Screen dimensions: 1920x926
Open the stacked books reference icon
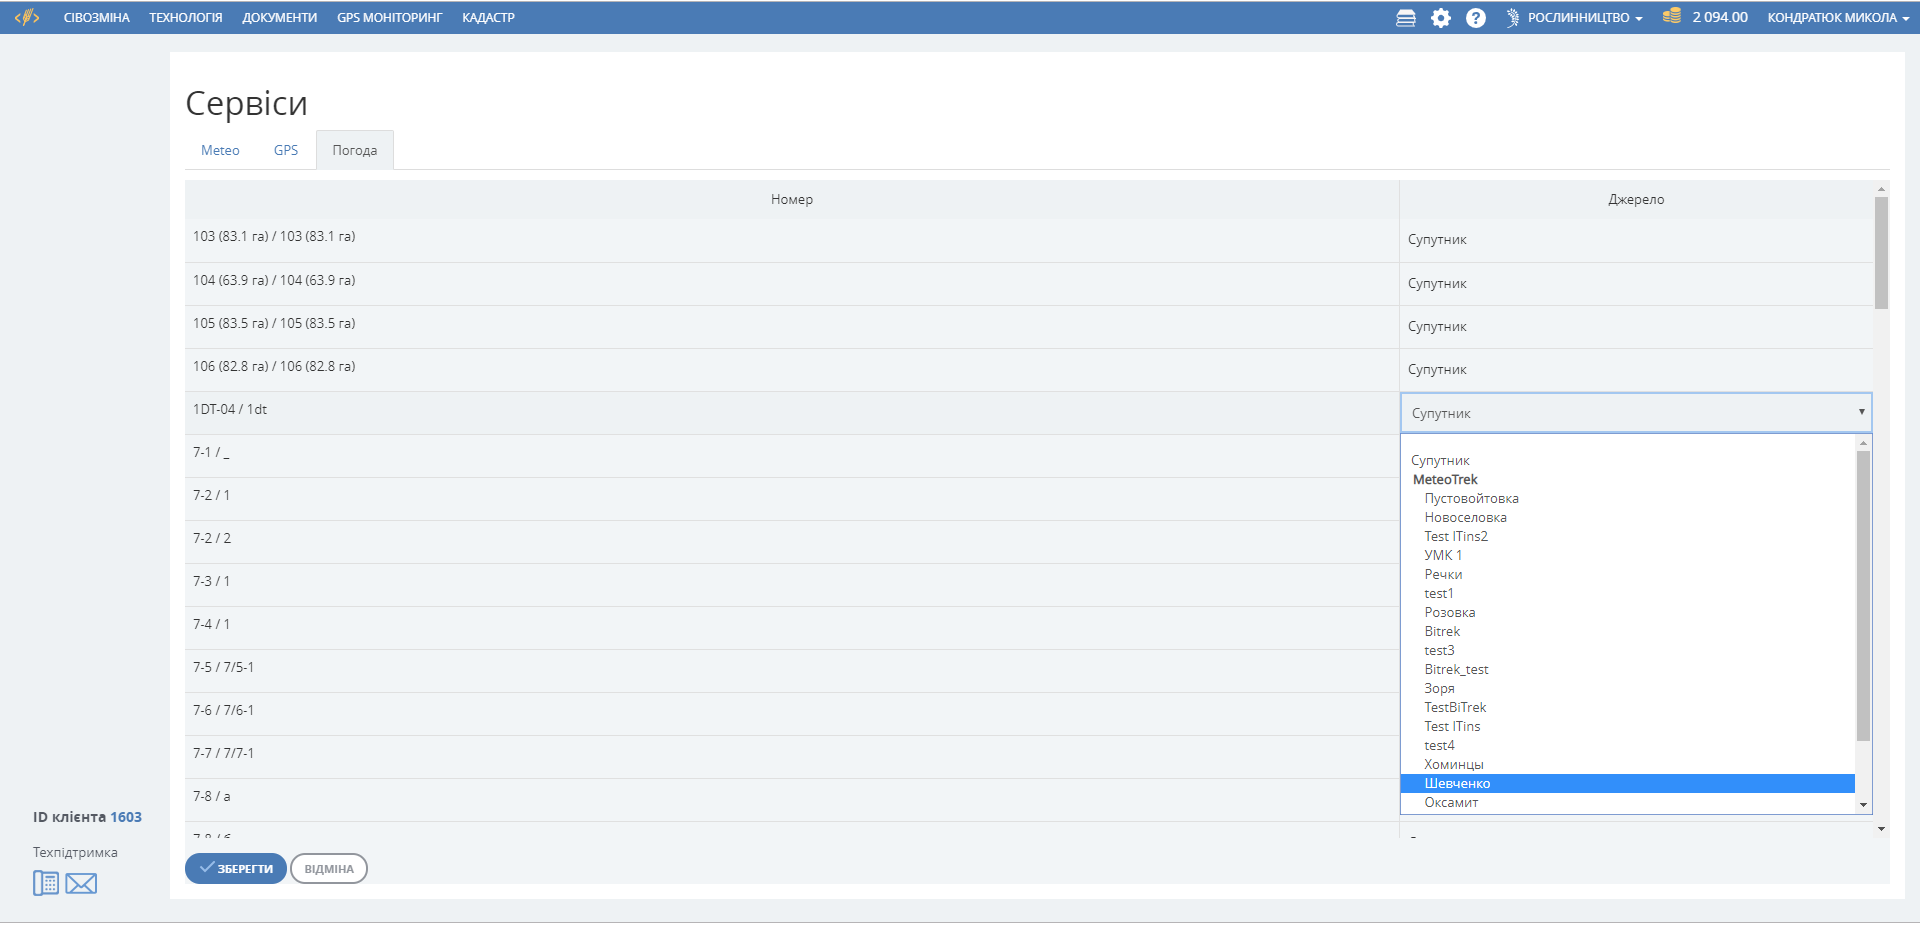(x=1405, y=18)
